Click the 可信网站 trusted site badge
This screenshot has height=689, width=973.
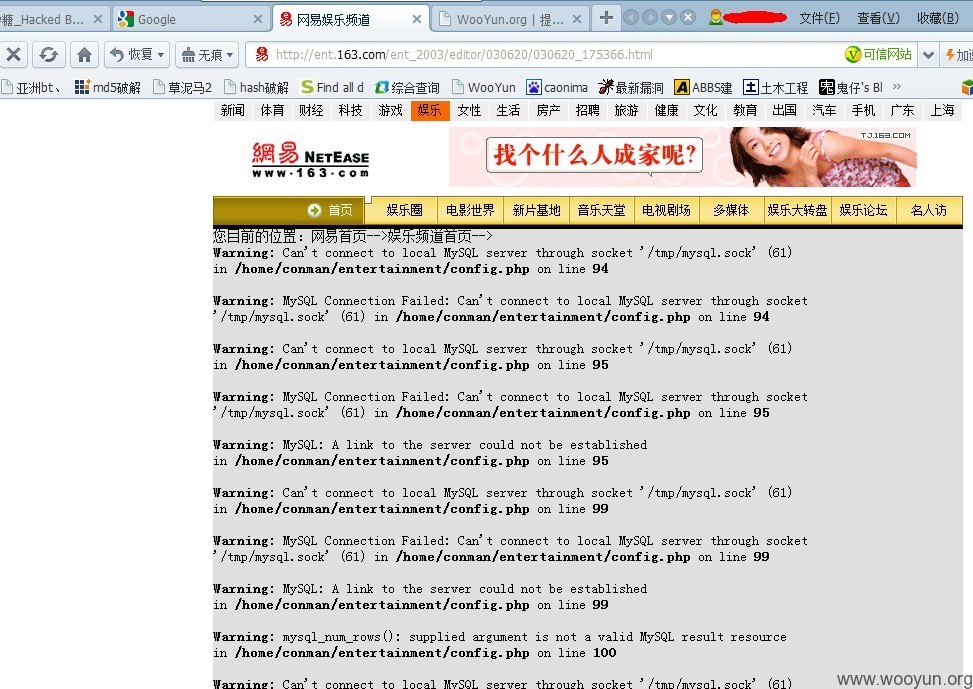point(879,55)
